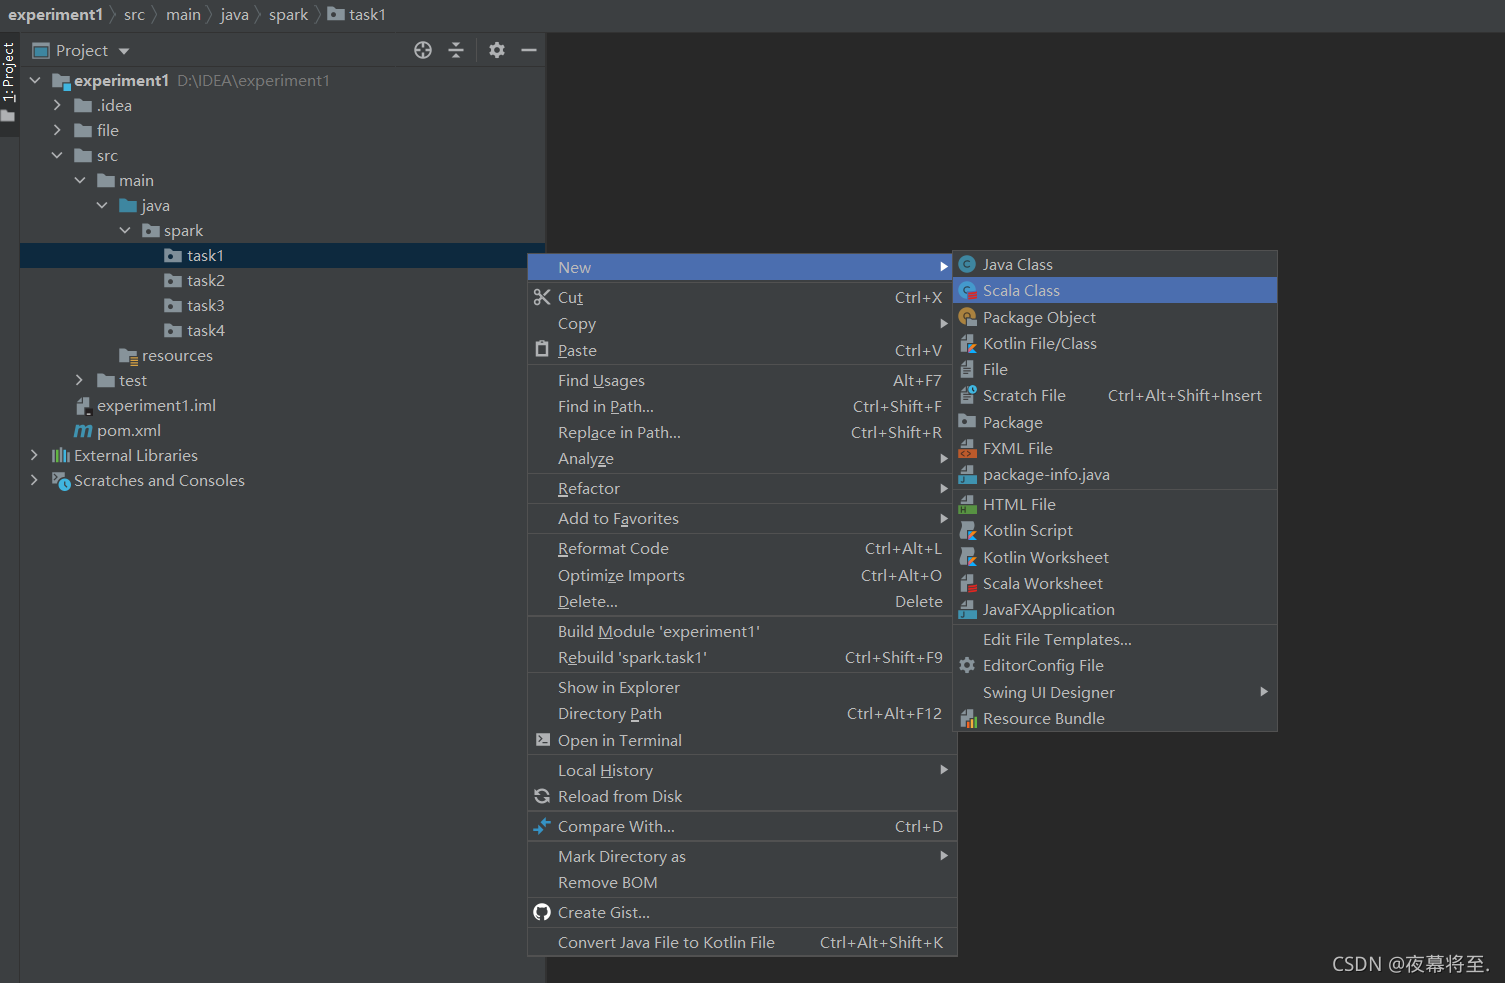Open Local History submenu

tap(742, 770)
